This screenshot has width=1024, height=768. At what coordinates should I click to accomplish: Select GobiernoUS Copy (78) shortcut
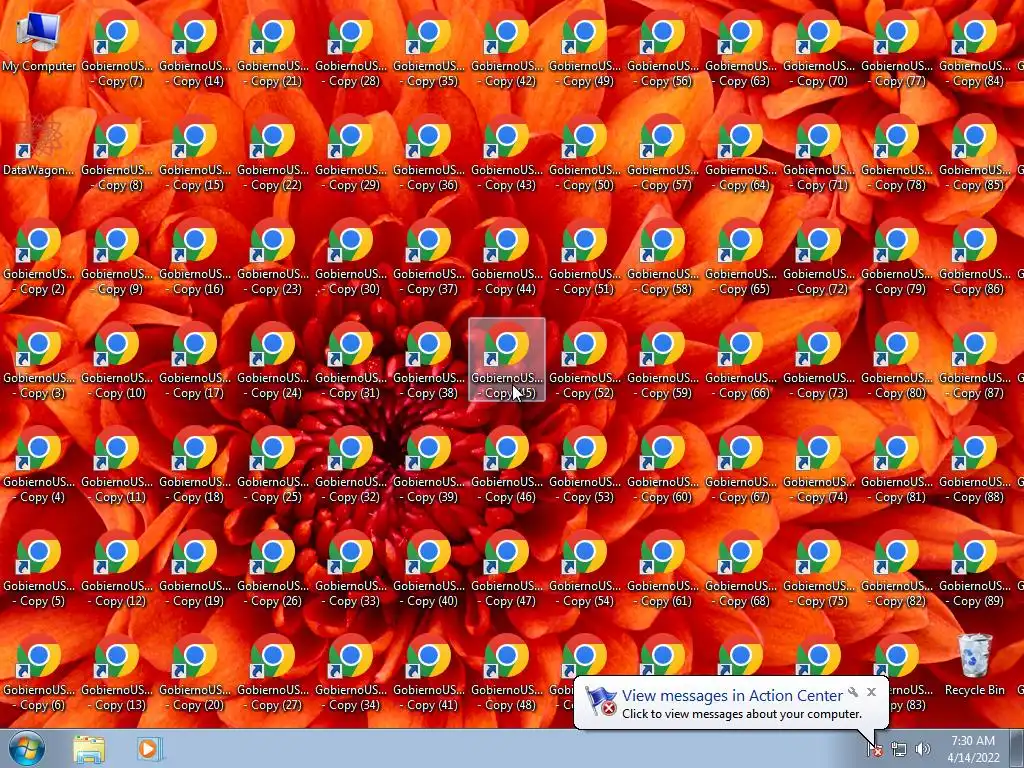(897, 153)
